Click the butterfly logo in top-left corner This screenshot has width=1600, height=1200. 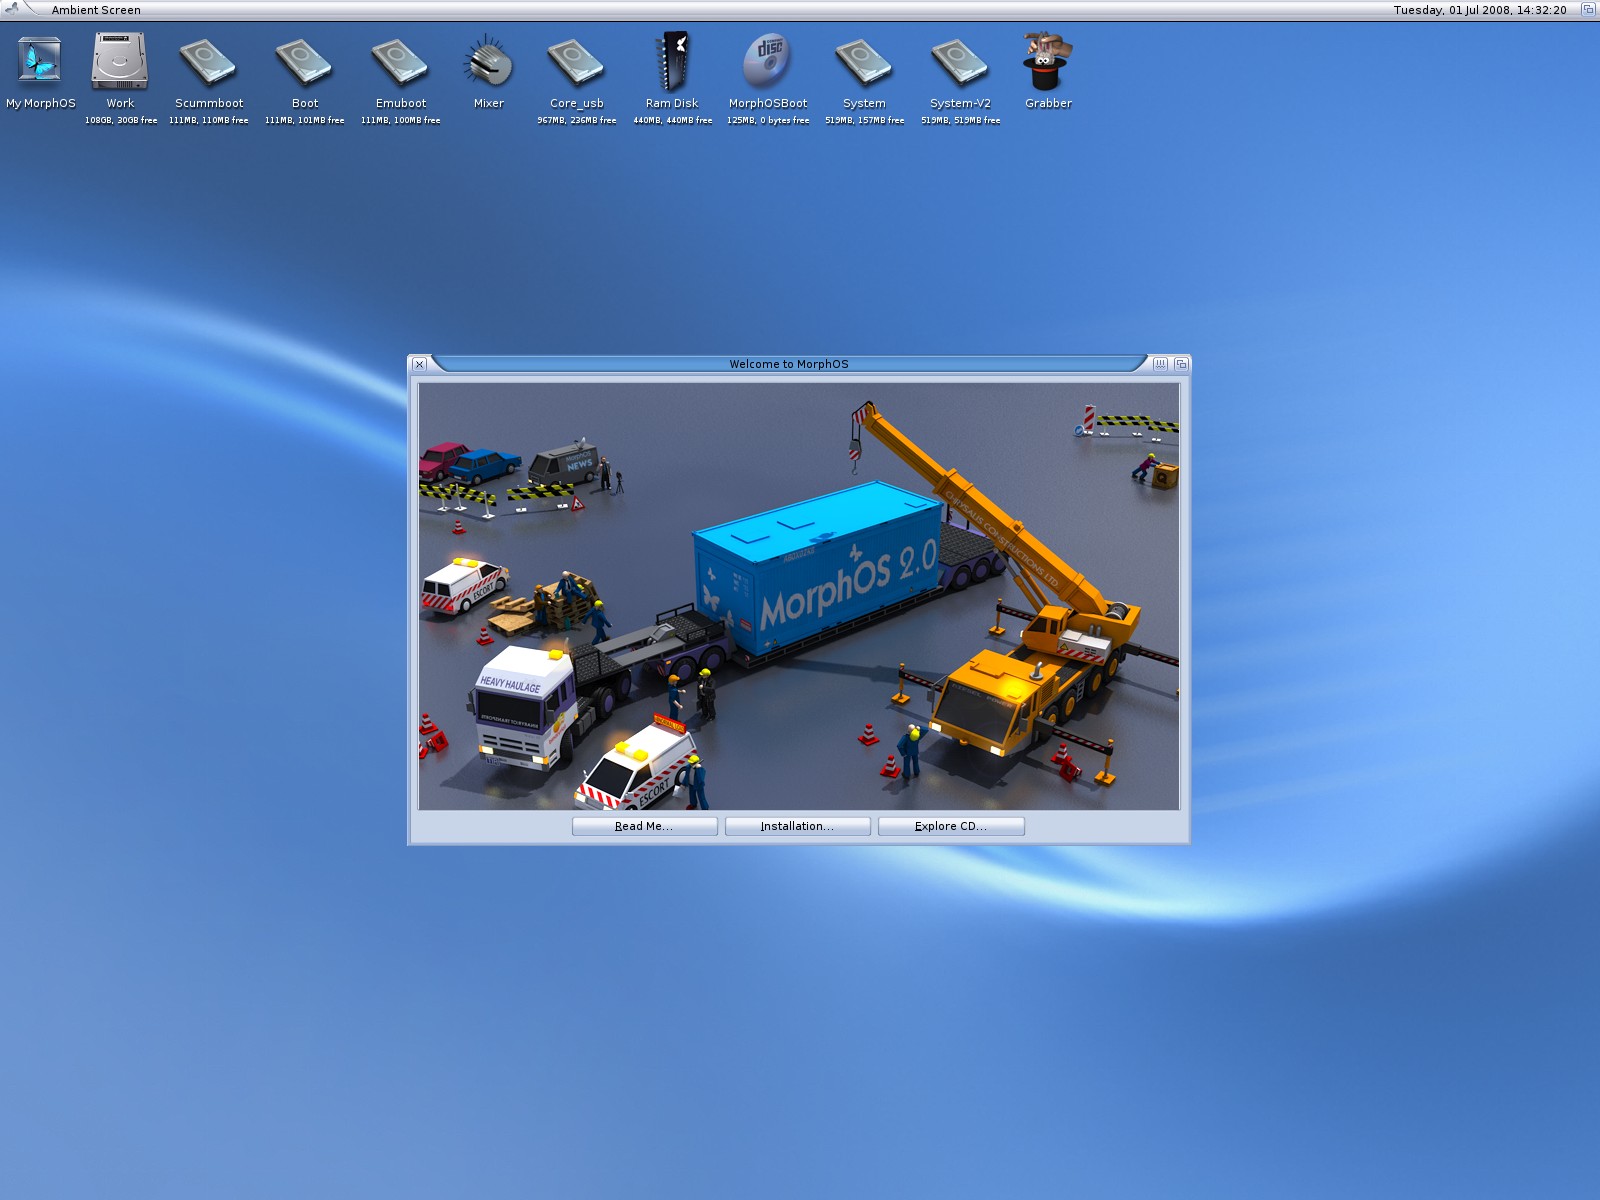tap(13, 8)
